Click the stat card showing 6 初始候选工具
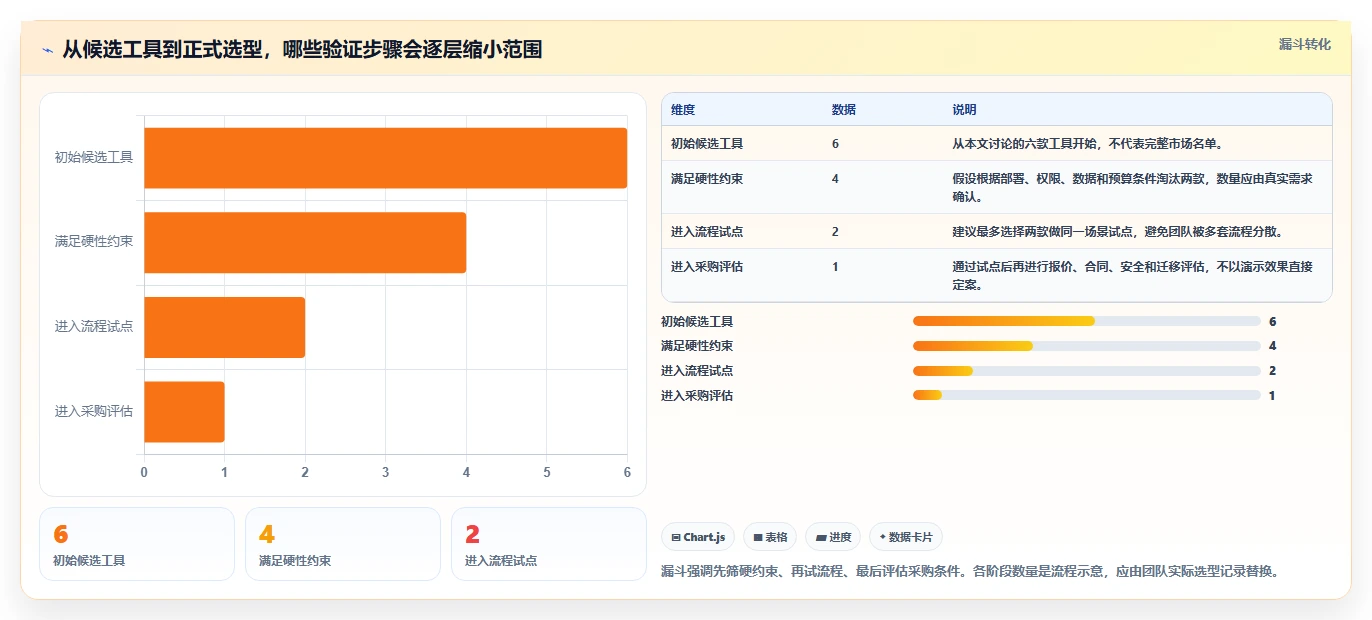Screen dimensions: 1372x620 (137, 544)
